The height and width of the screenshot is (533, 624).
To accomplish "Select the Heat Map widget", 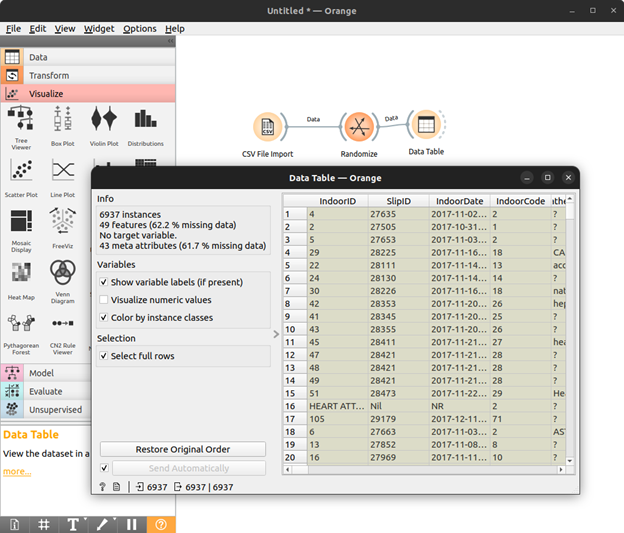I will [x=21, y=281].
